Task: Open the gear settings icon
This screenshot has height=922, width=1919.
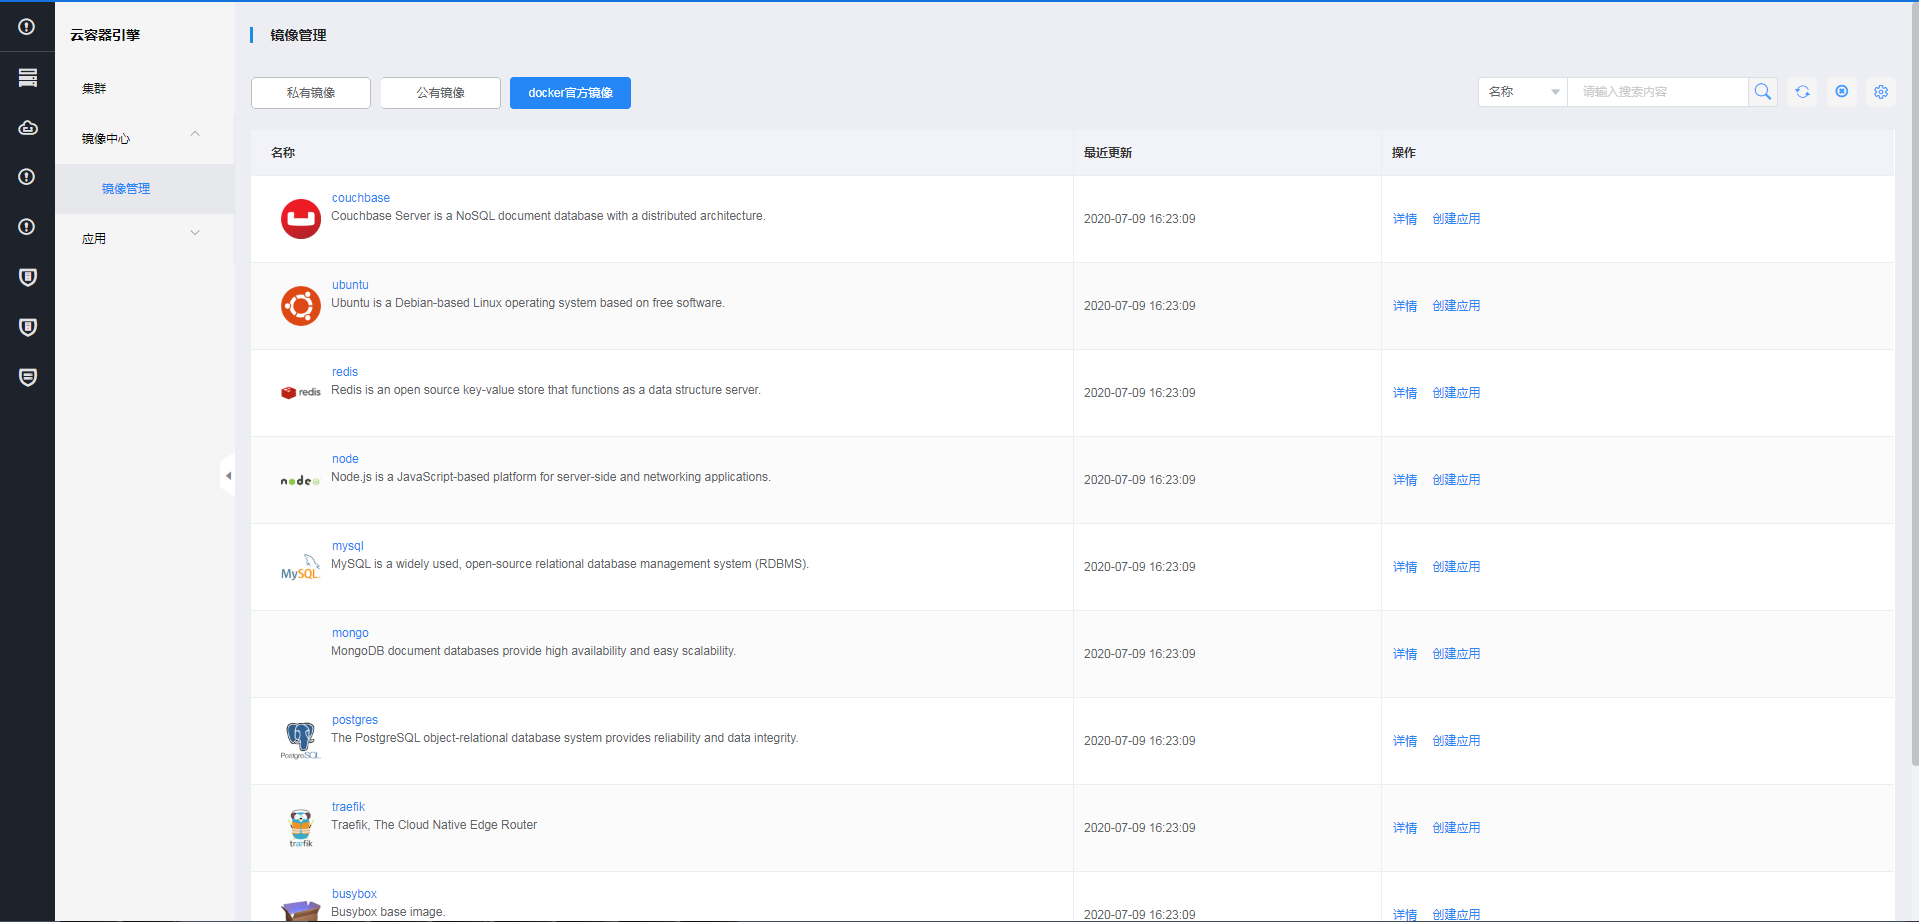Action: pyautogui.click(x=1880, y=92)
